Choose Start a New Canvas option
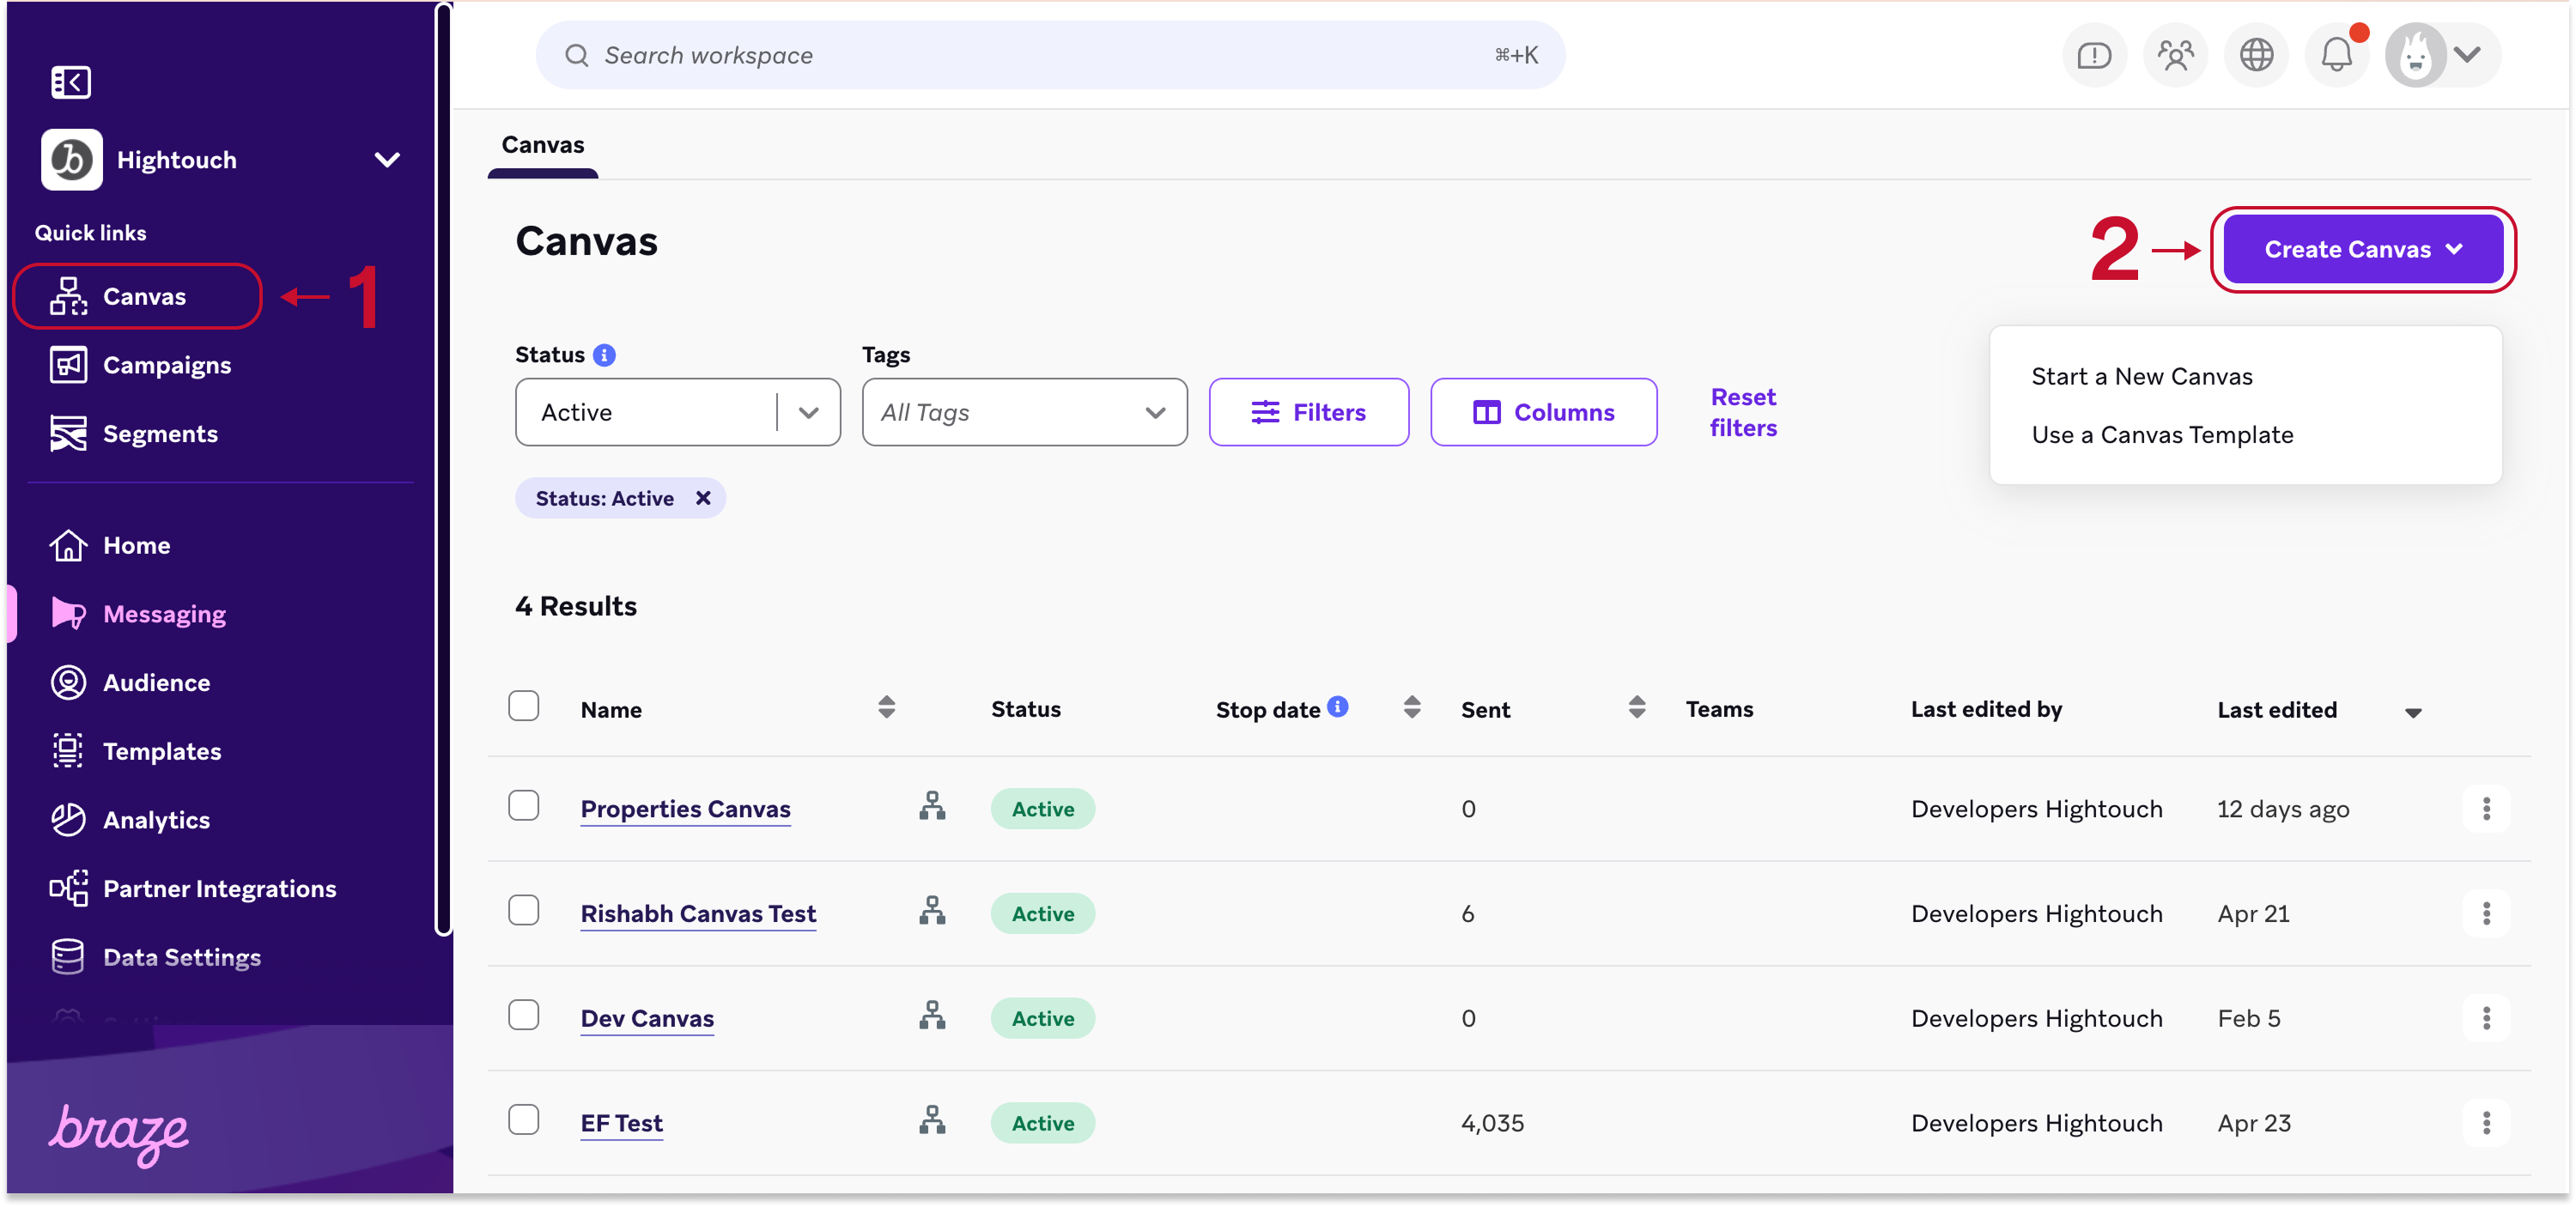Image resolution: width=2576 pixels, height=1207 pixels. coord(2141,377)
